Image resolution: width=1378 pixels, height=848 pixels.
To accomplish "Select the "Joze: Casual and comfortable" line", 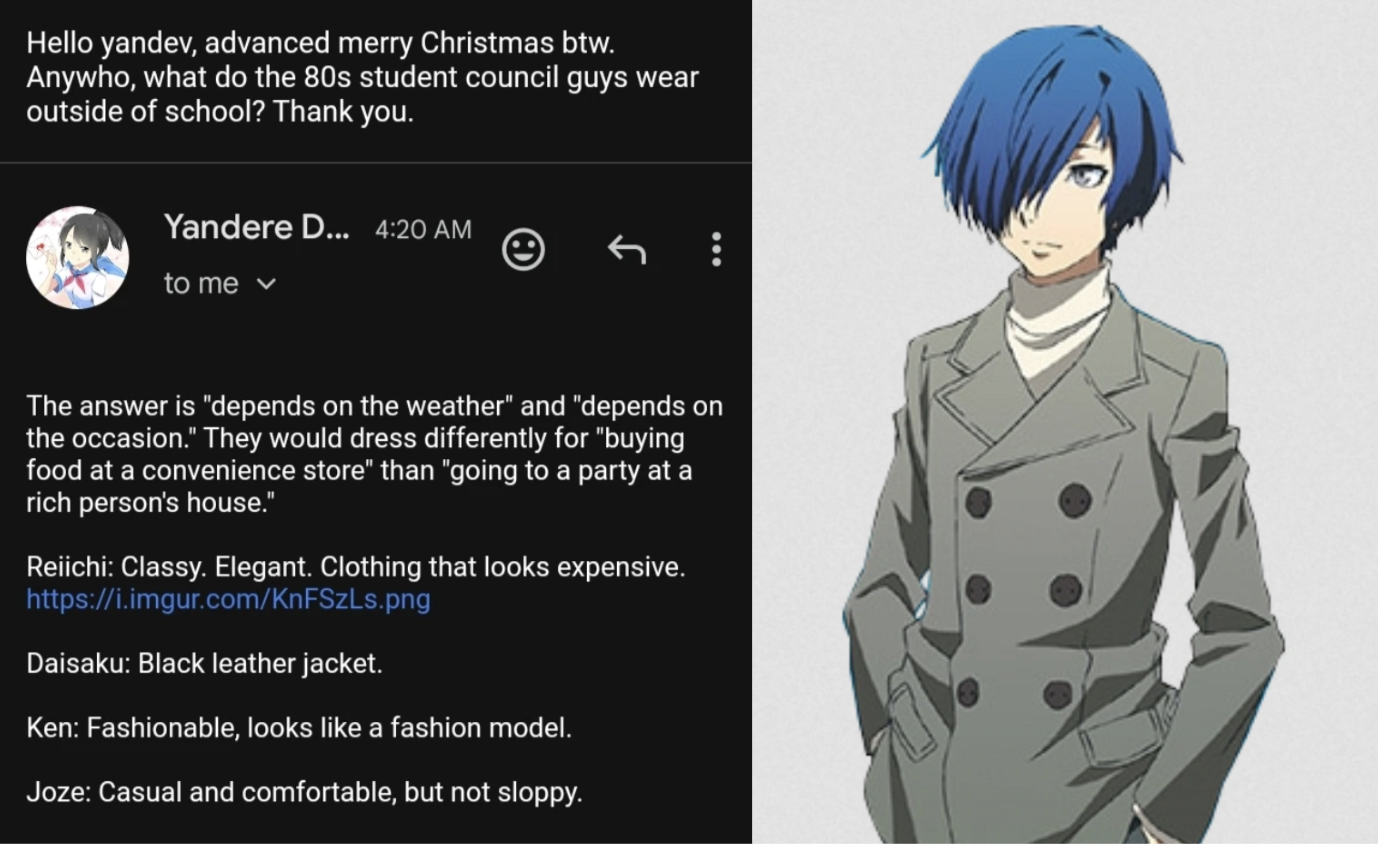I will 304,793.
